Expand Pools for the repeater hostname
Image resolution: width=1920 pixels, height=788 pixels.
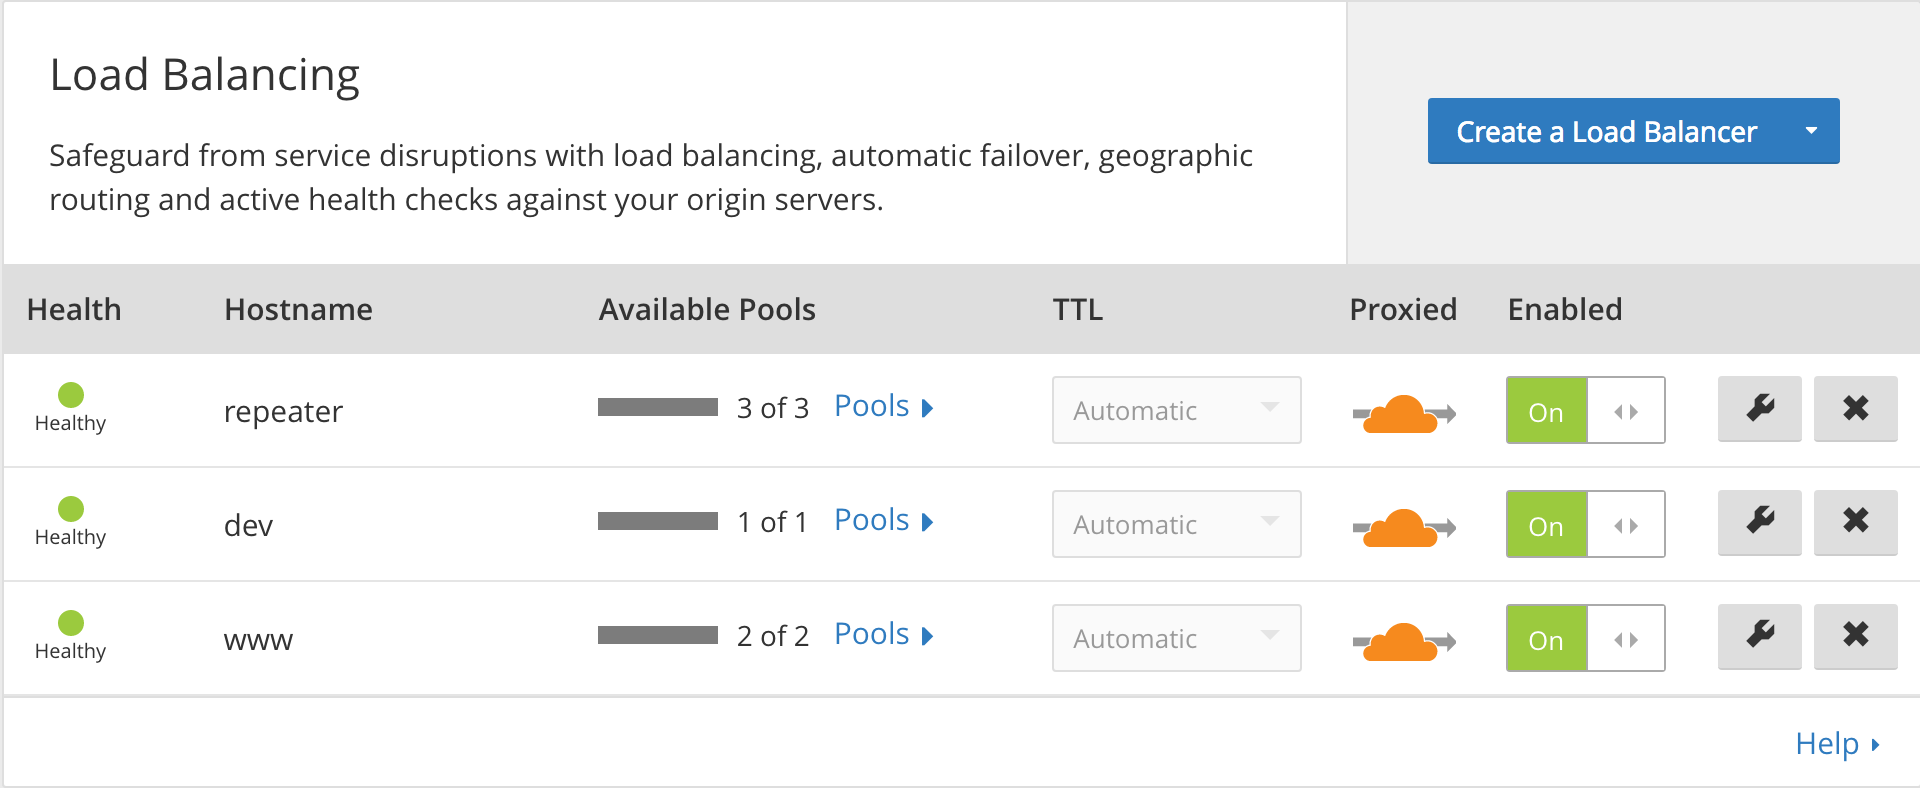click(x=883, y=407)
